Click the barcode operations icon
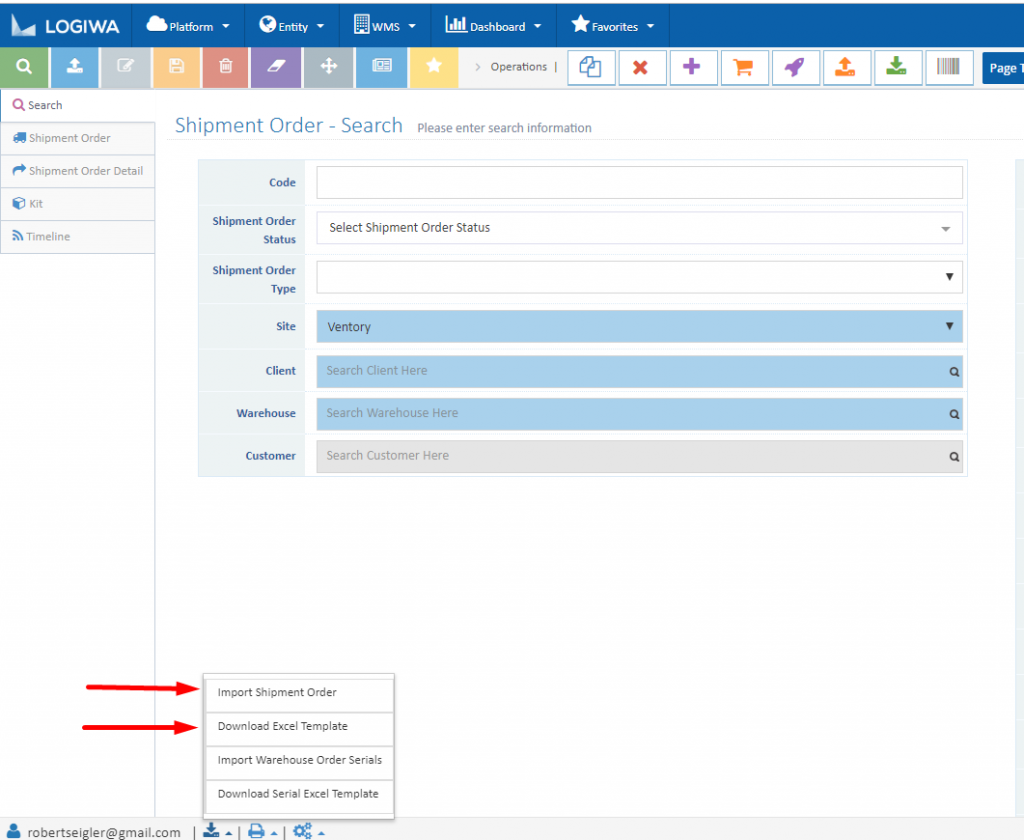1024x840 pixels. (948, 68)
